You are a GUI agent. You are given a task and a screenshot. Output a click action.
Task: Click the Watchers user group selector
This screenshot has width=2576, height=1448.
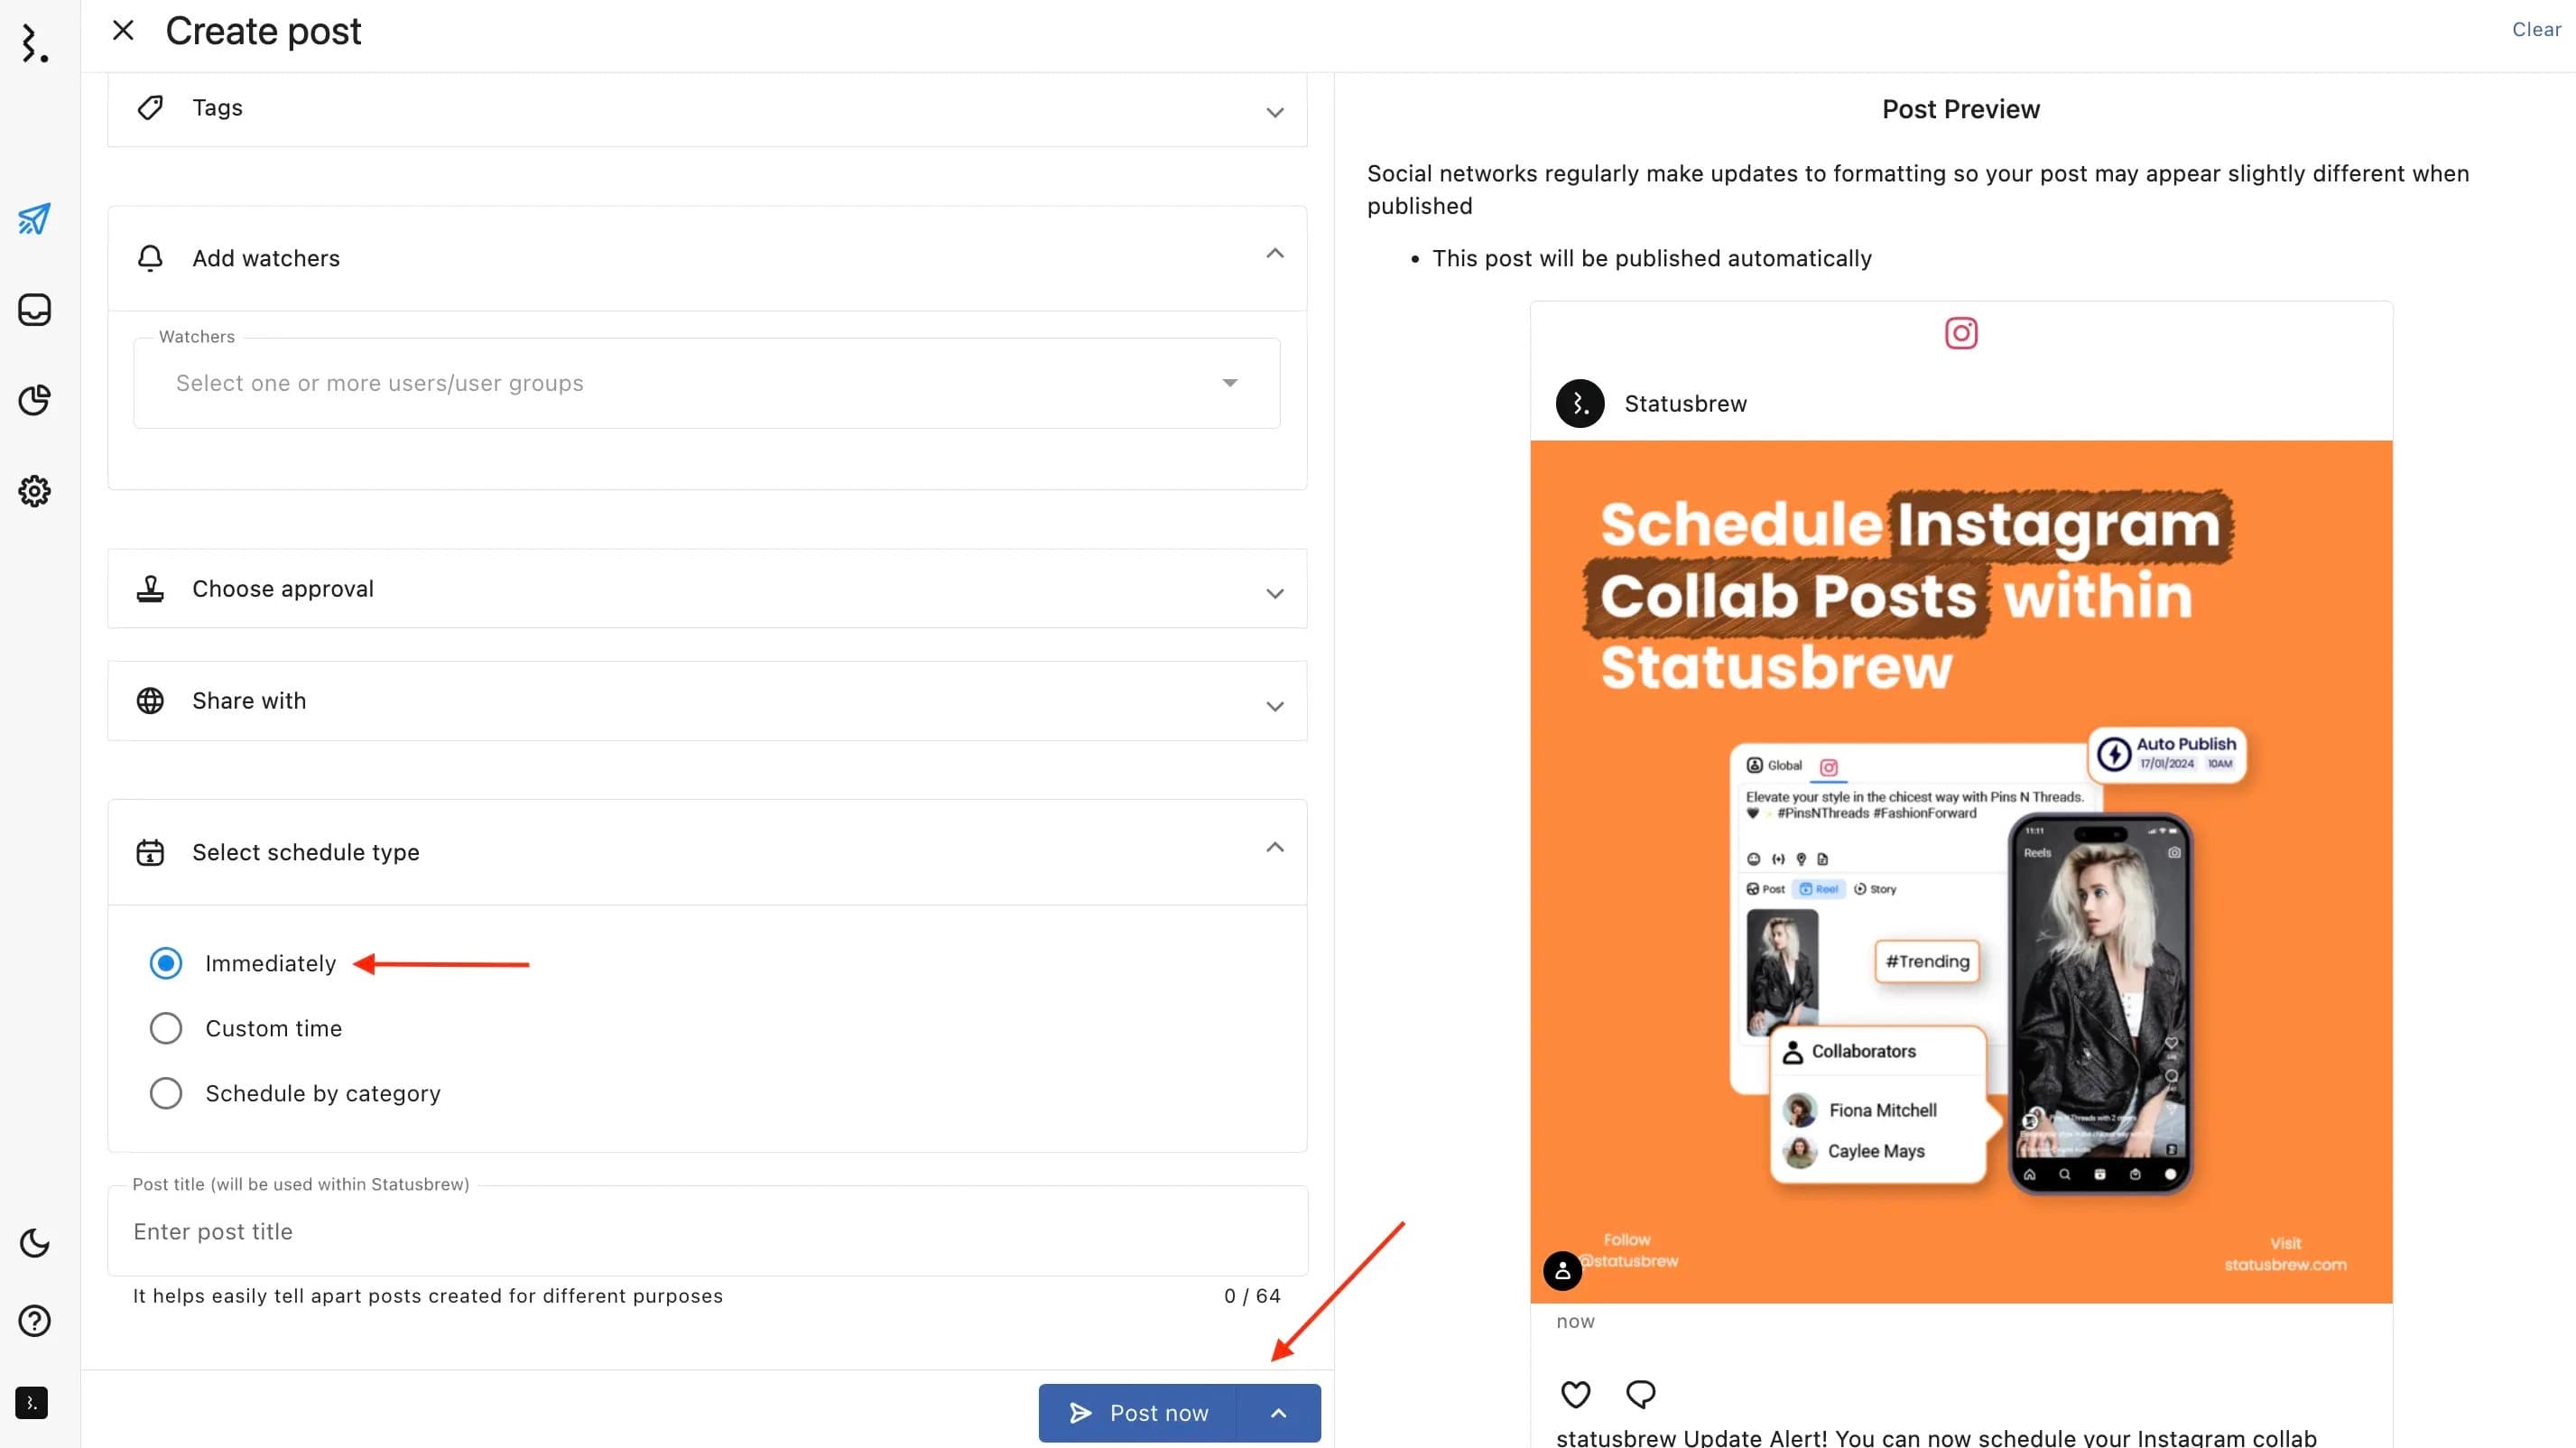pyautogui.click(x=706, y=383)
